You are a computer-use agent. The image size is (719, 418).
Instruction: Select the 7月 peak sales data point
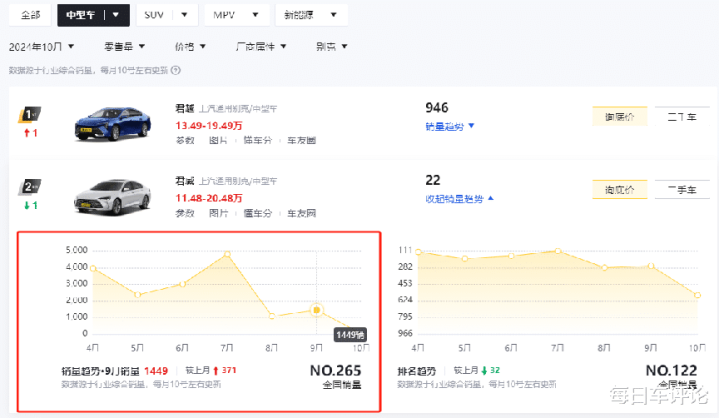(x=227, y=253)
